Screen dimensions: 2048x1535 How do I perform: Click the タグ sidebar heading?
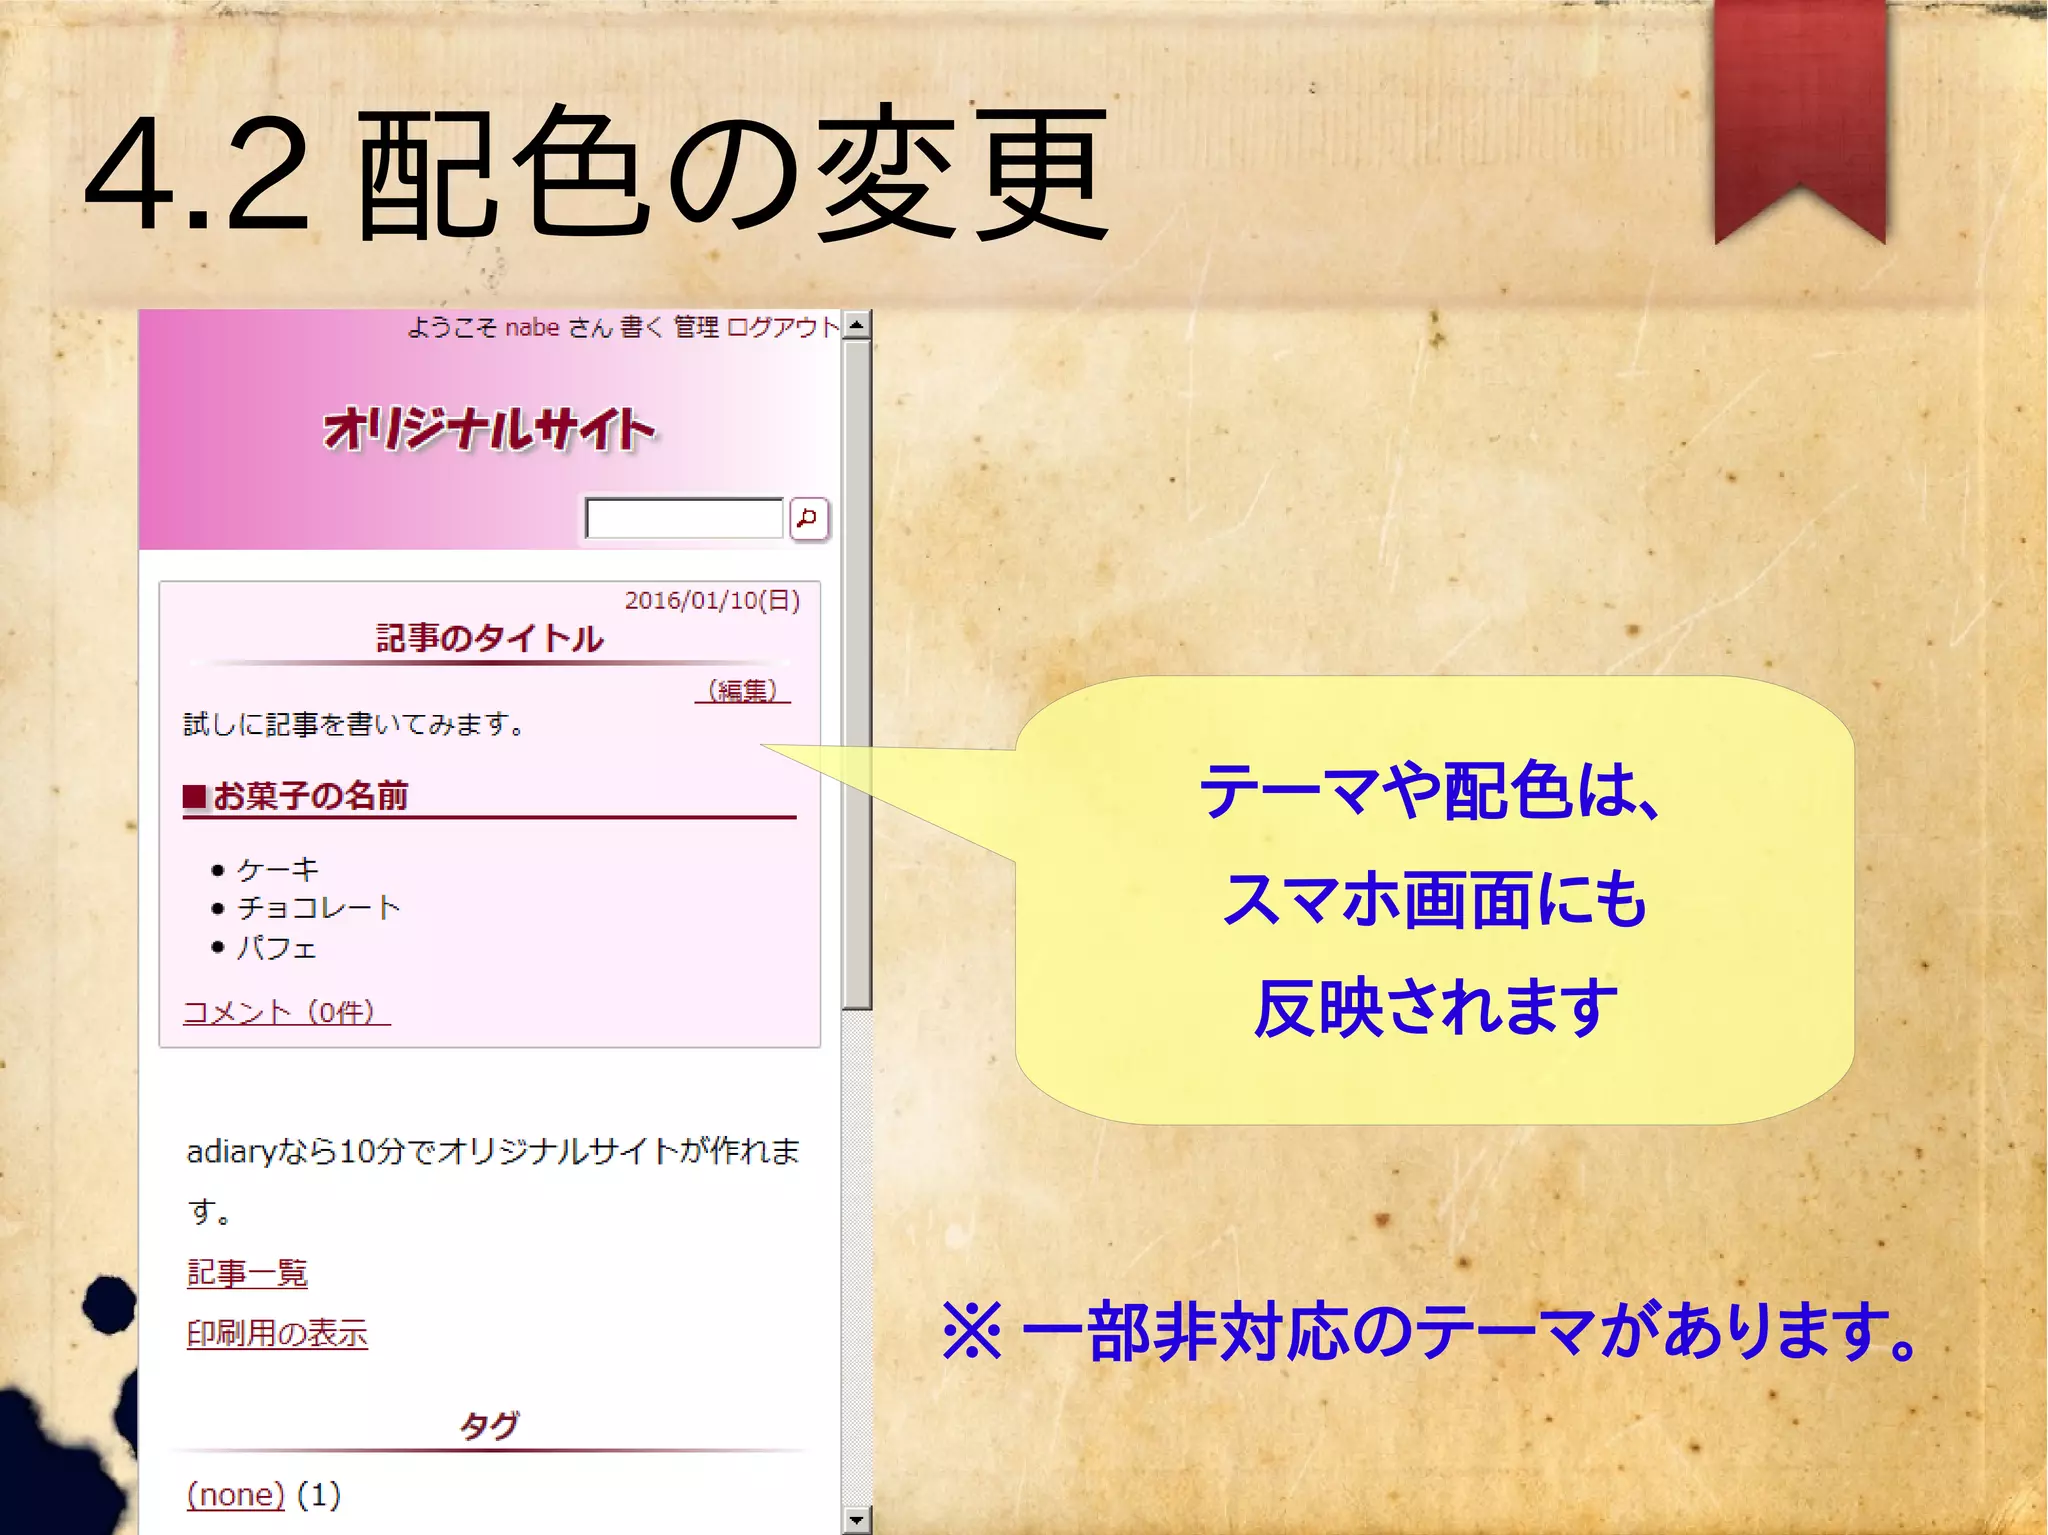(x=489, y=1425)
